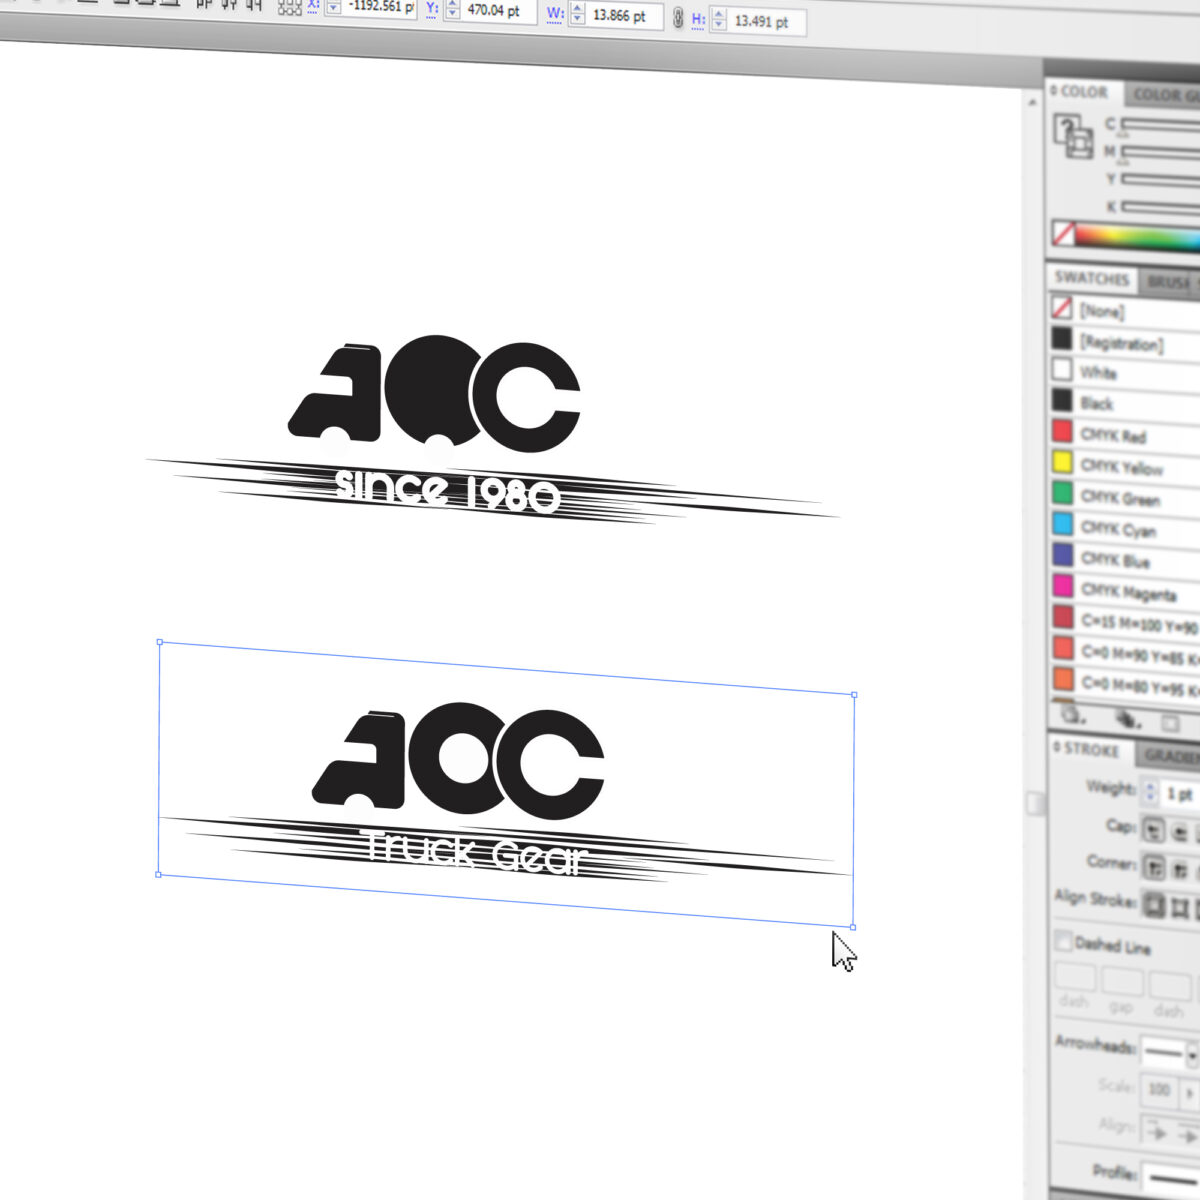Select the [None] swatch
The height and width of the screenshot is (1200, 1200).
click(1126, 311)
